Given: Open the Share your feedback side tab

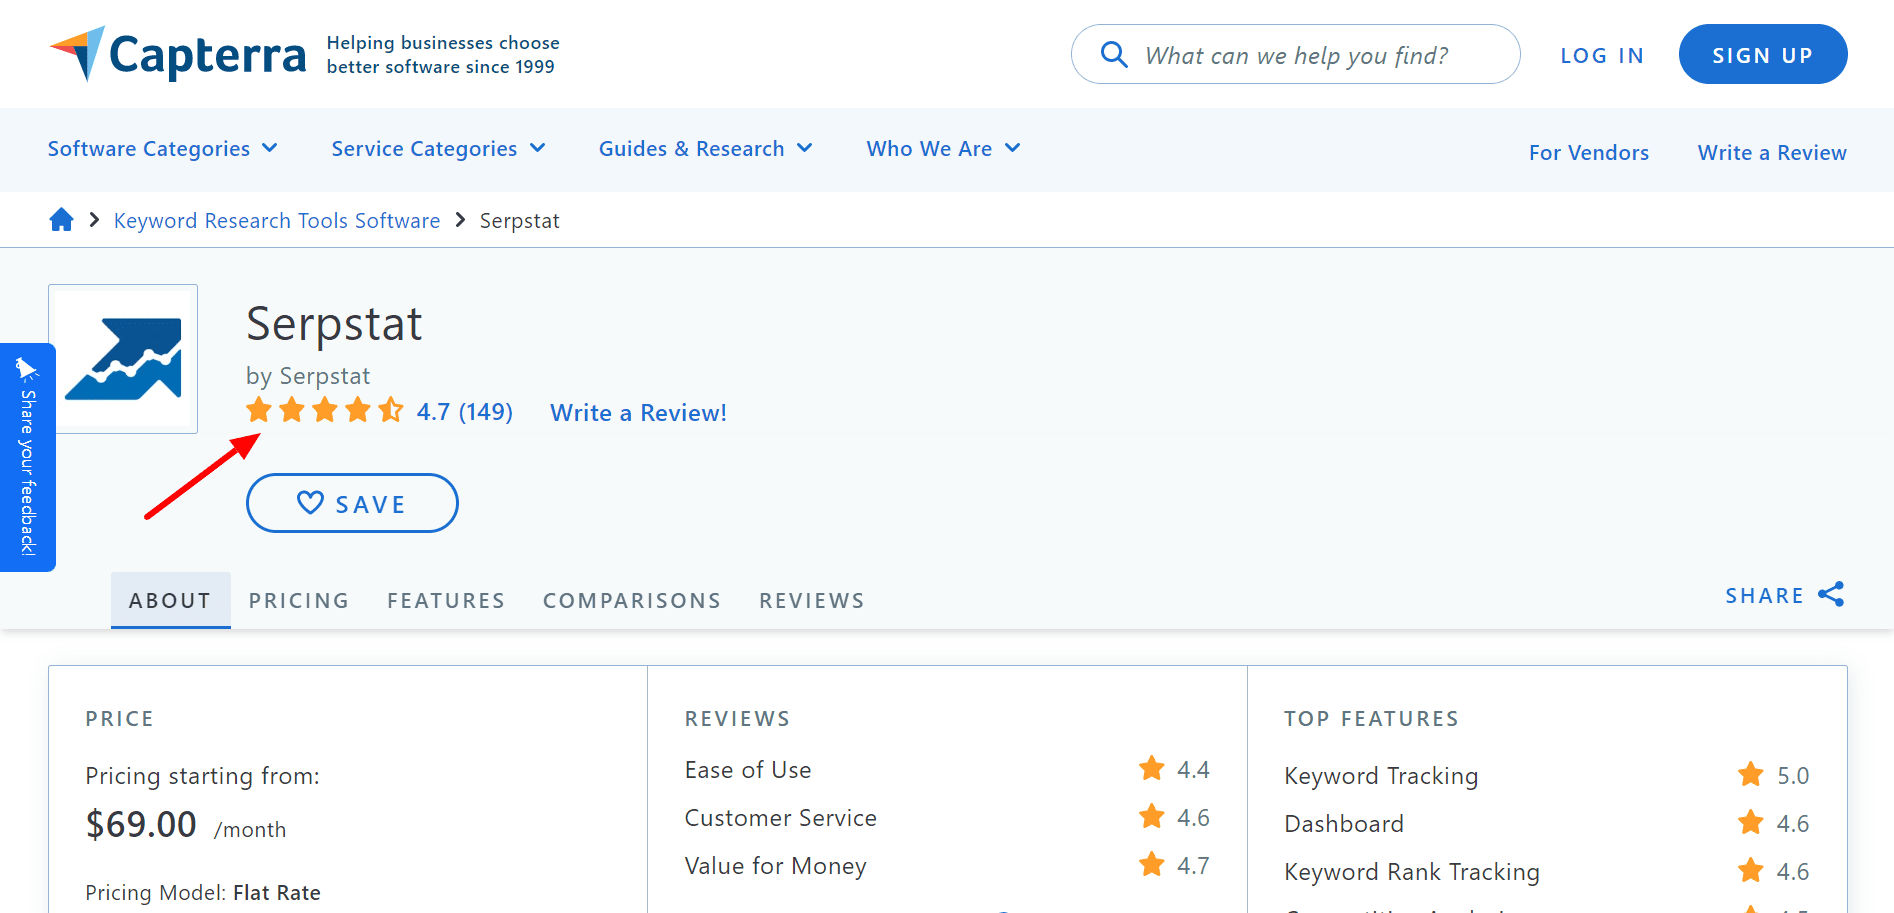Looking at the screenshot, I should [x=27, y=457].
